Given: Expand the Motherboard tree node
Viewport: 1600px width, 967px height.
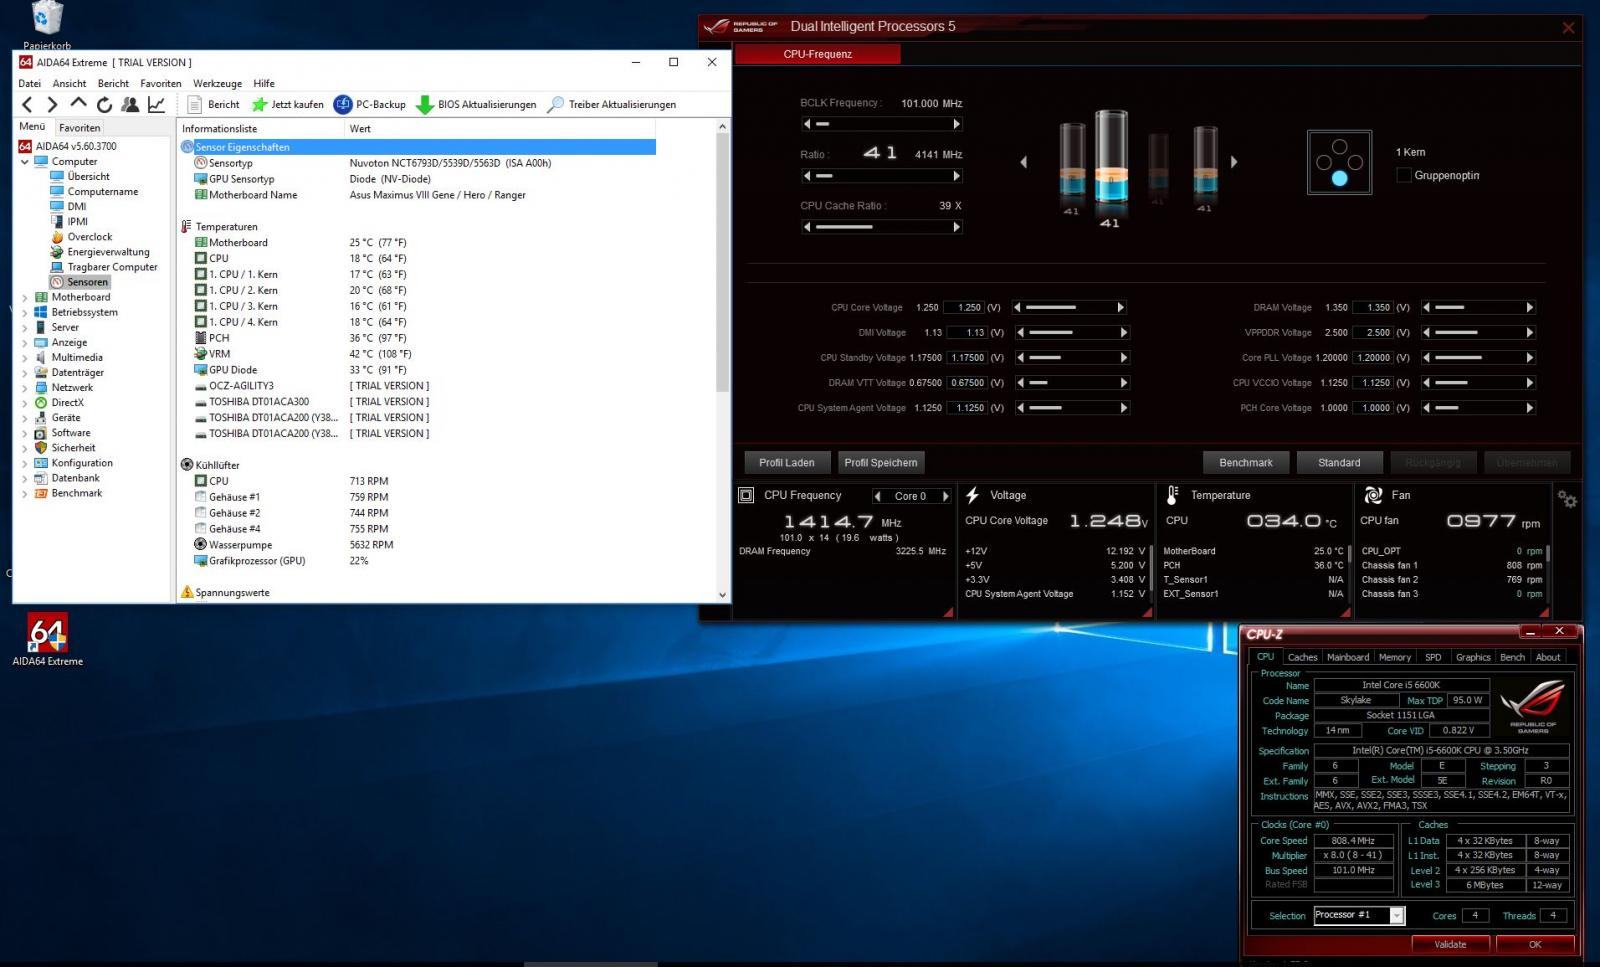Looking at the screenshot, I should [25, 297].
